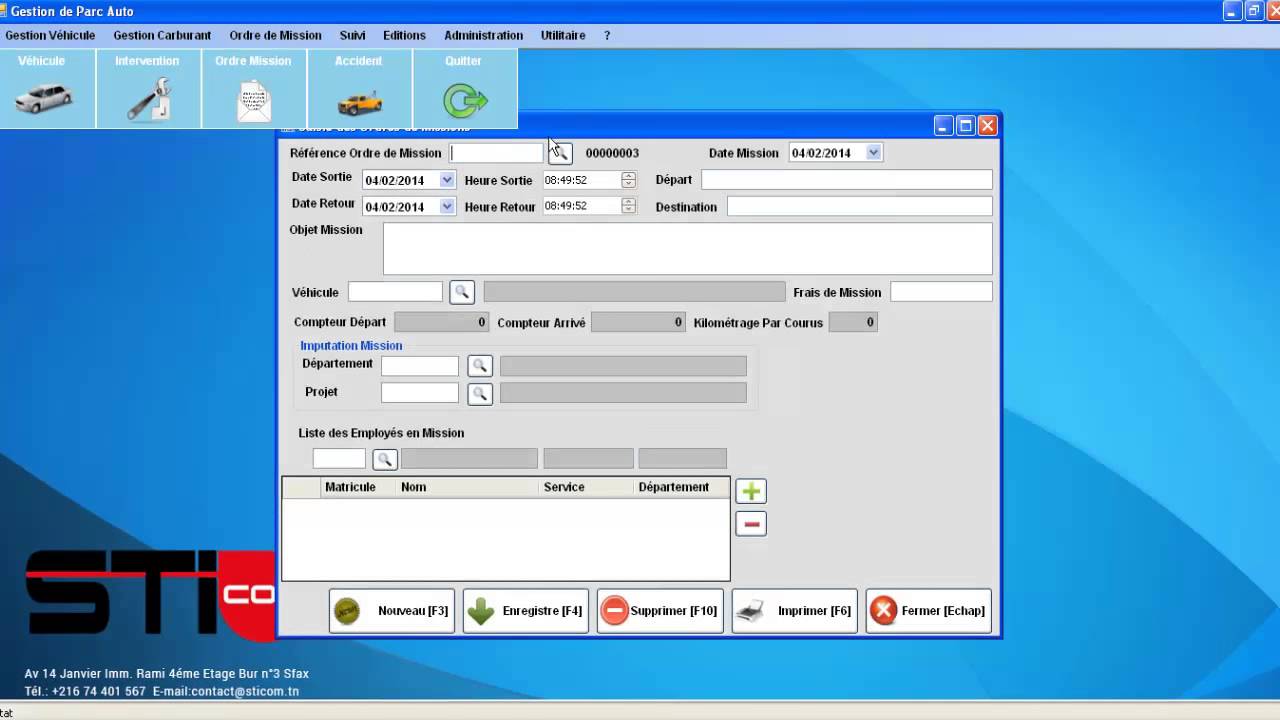Click the Fermer [Echap] button
Image resolution: width=1280 pixels, height=720 pixels.
coord(929,611)
